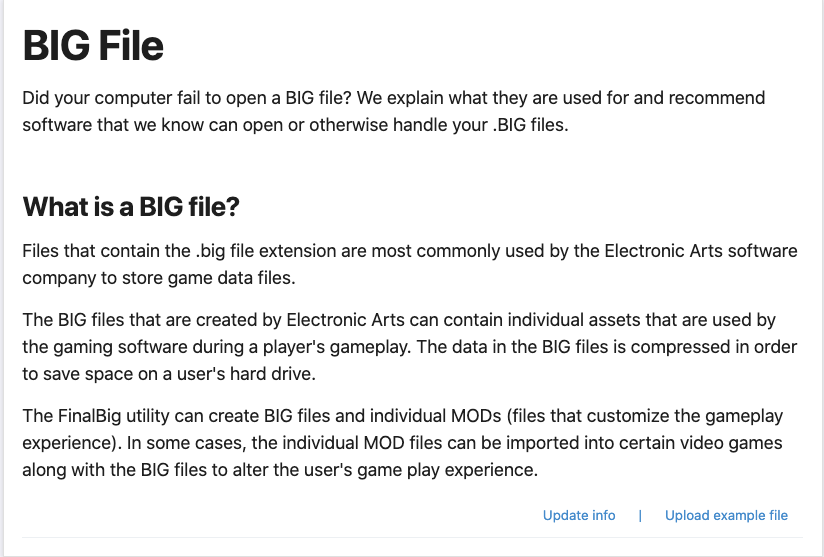The height and width of the screenshot is (557, 824).
Task: Click the paragraph starting Files that contain
Action: point(410,264)
